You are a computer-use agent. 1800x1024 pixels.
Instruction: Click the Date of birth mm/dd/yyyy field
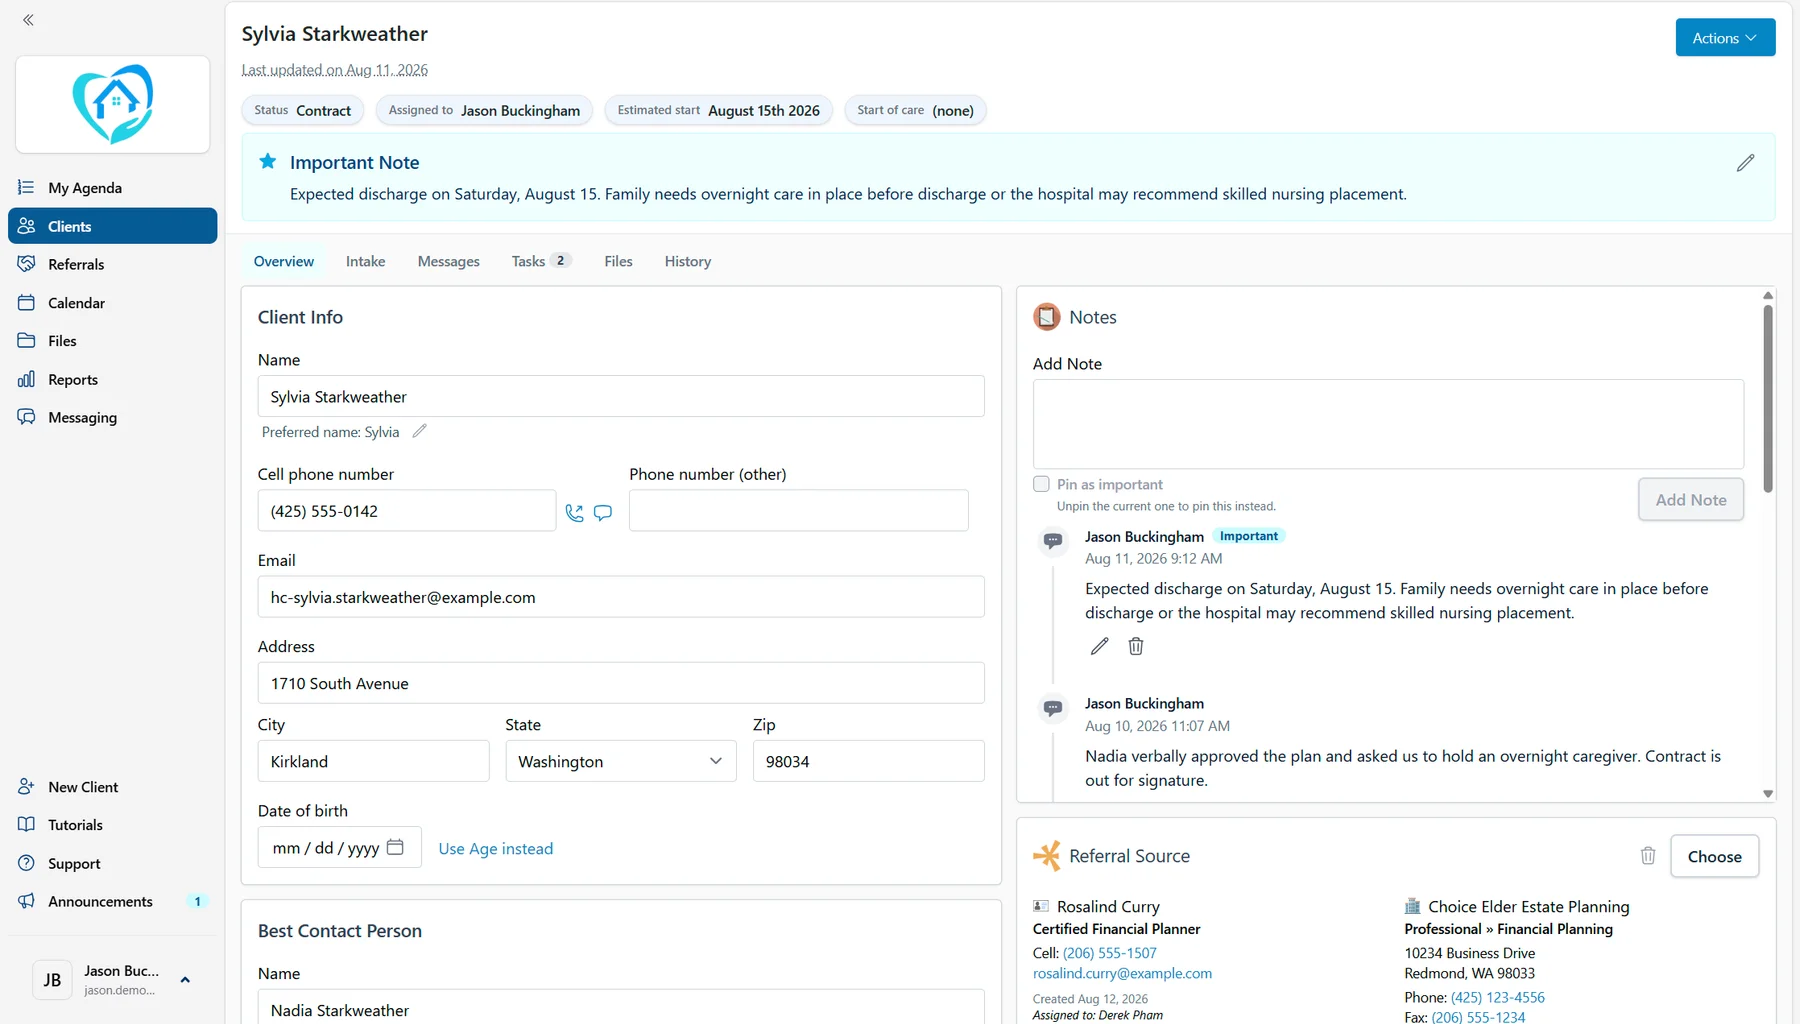(339, 847)
